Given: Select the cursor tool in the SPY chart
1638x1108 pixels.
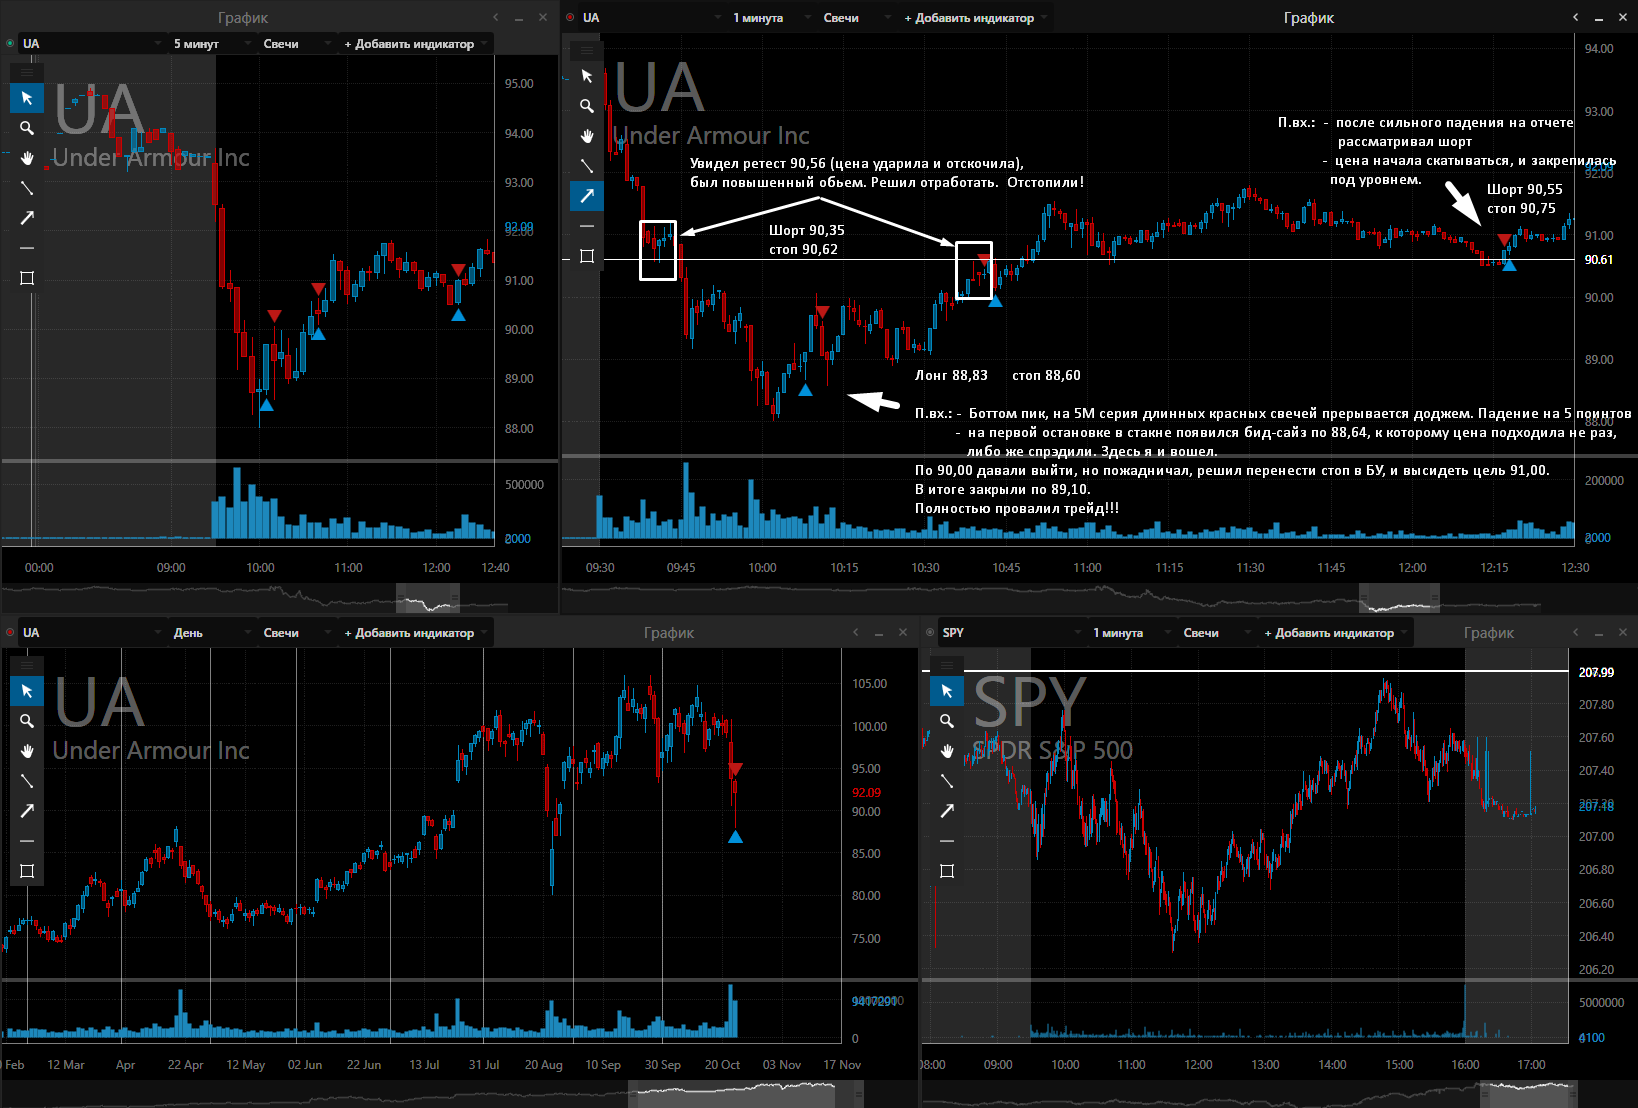Looking at the screenshot, I should (947, 691).
